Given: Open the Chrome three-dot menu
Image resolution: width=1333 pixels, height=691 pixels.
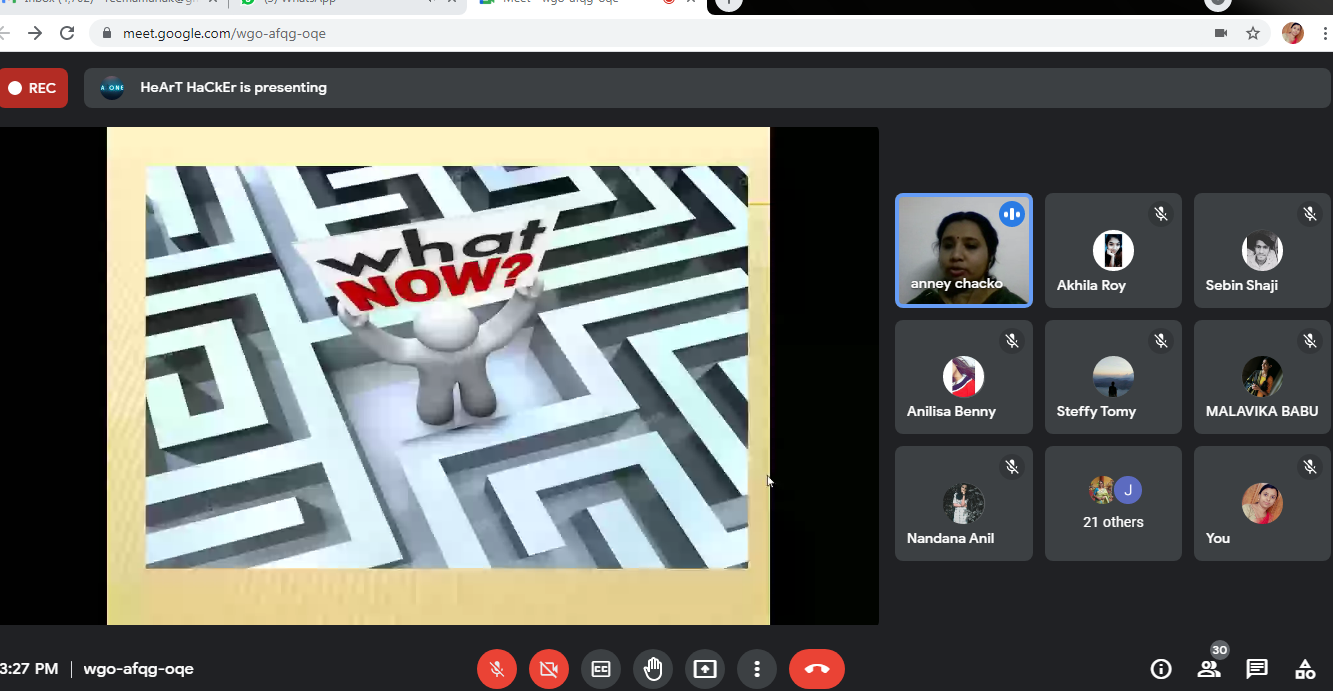Looking at the screenshot, I should [x=1325, y=33].
